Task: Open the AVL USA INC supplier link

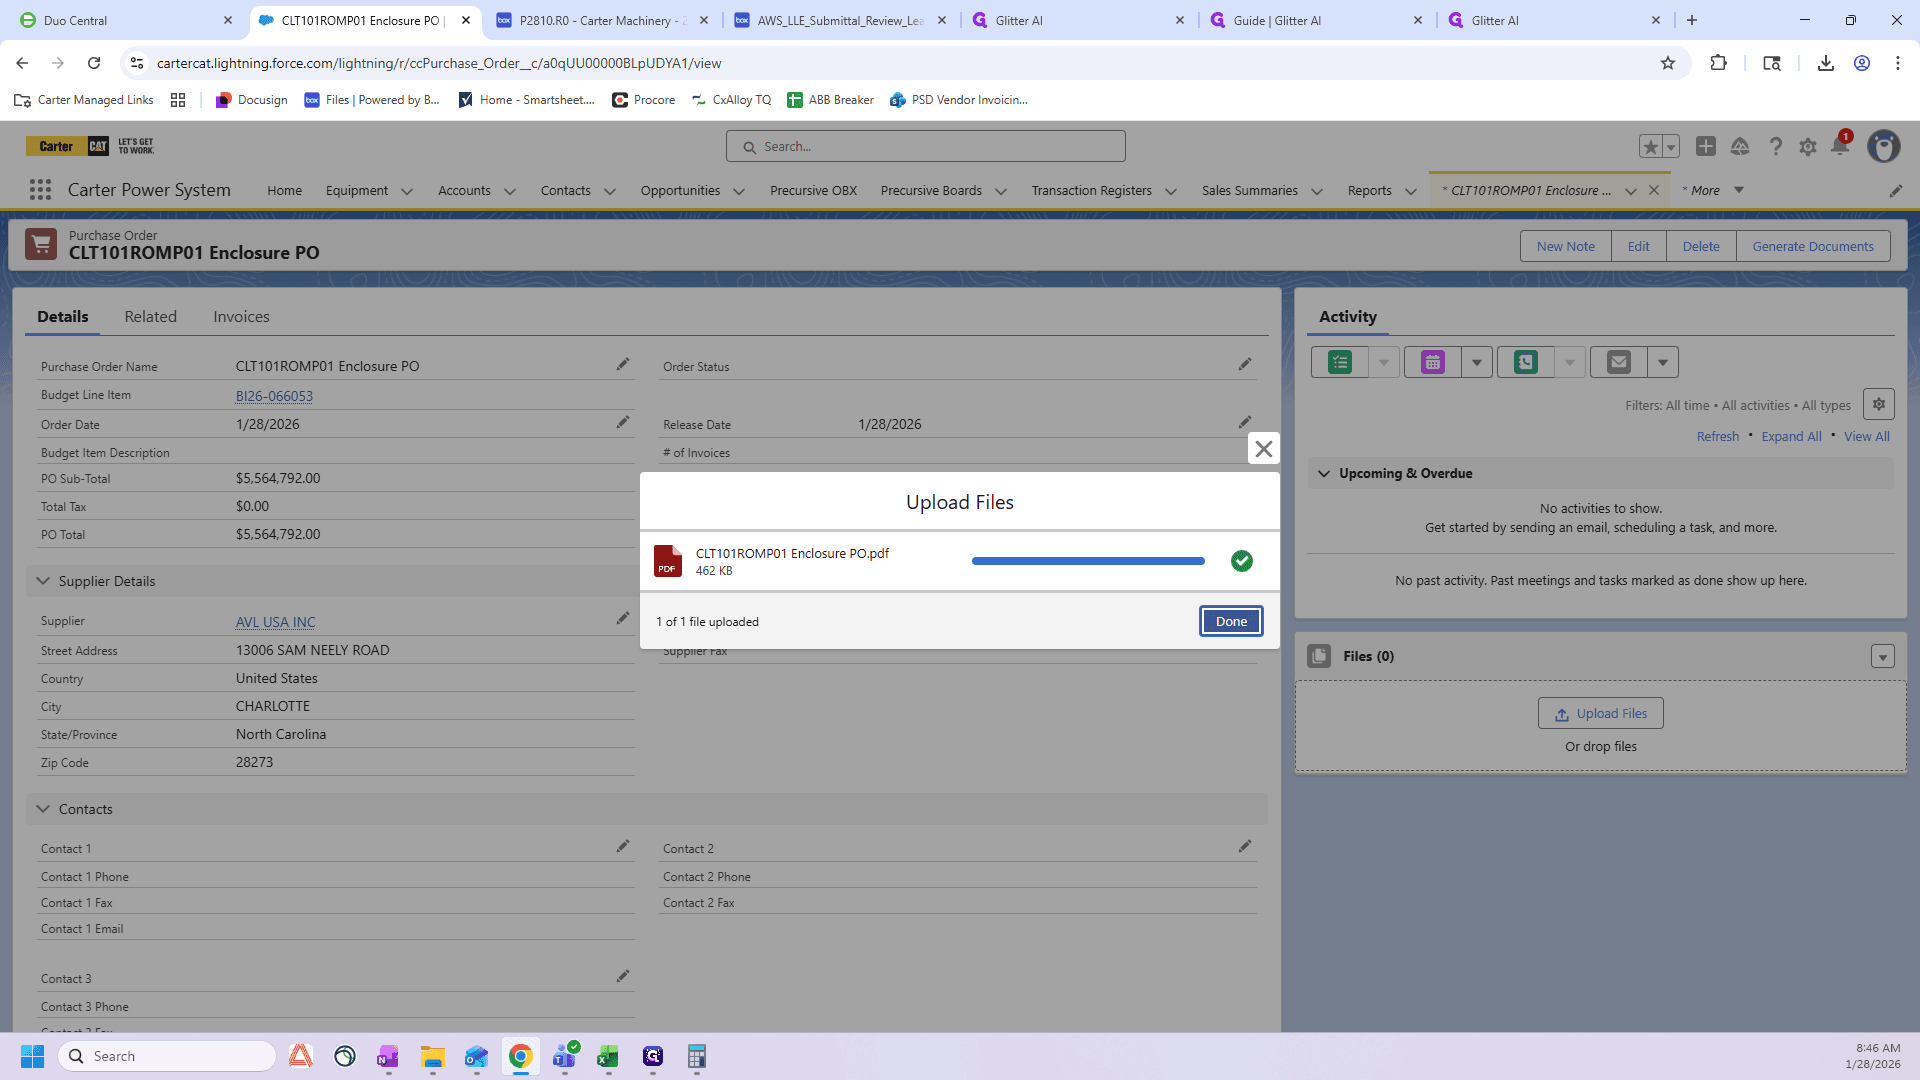Action: point(275,622)
